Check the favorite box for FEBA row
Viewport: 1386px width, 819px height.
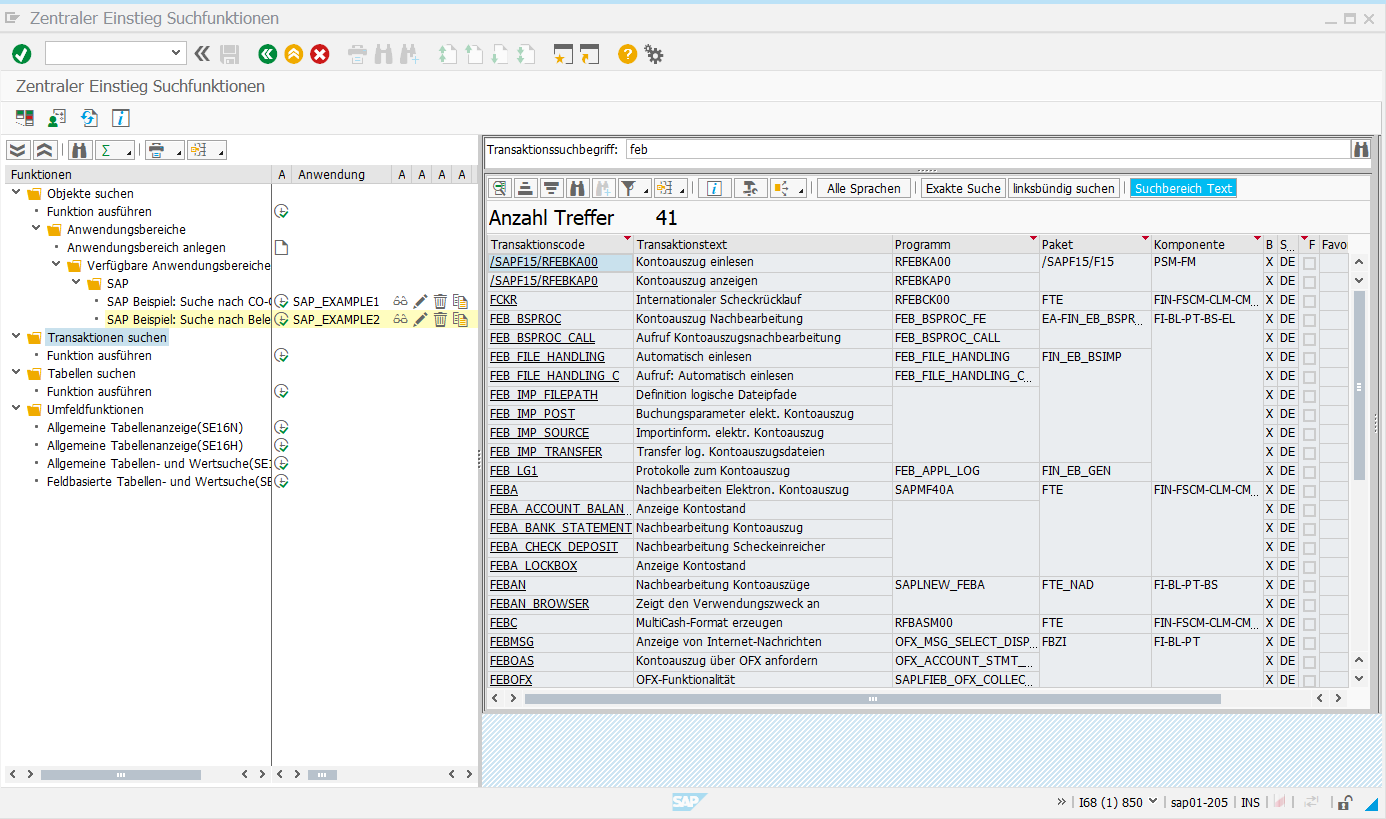[1309, 491]
